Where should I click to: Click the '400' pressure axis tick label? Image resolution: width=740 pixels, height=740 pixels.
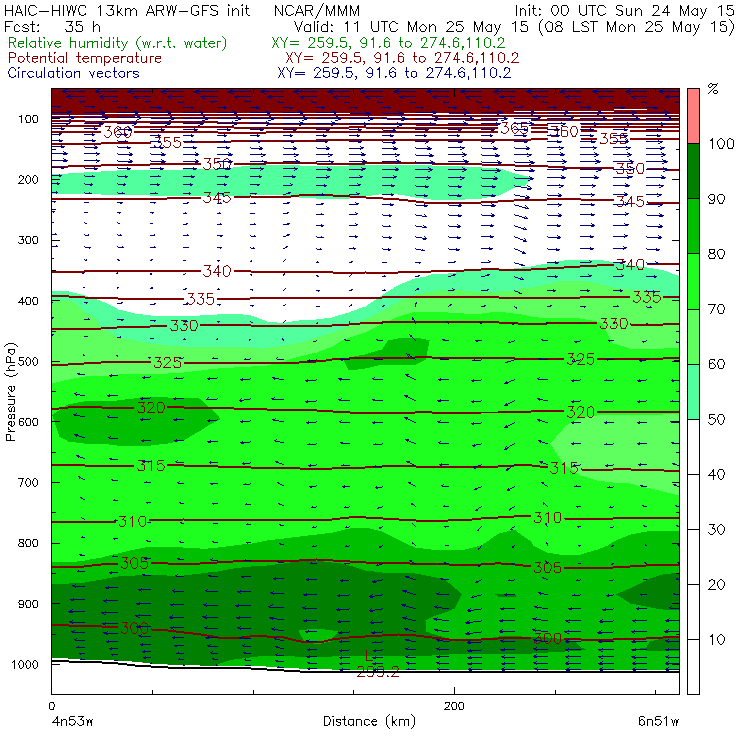click(x=28, y=301)
